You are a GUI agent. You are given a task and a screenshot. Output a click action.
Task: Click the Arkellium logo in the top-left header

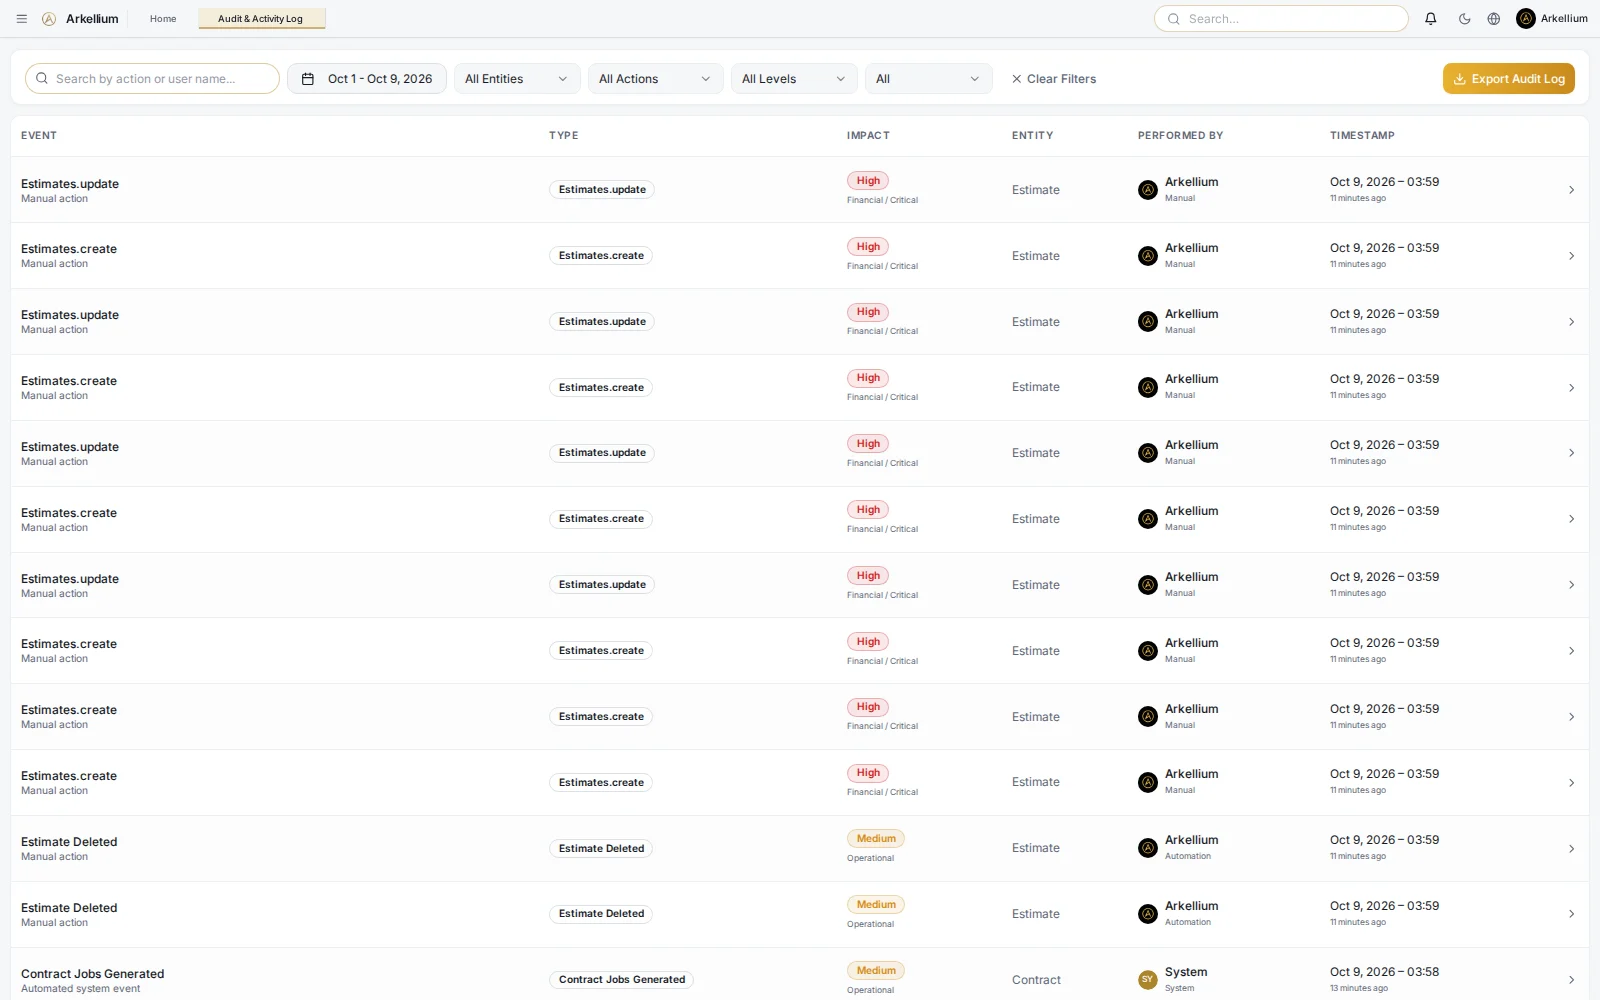tap(49, 19)
